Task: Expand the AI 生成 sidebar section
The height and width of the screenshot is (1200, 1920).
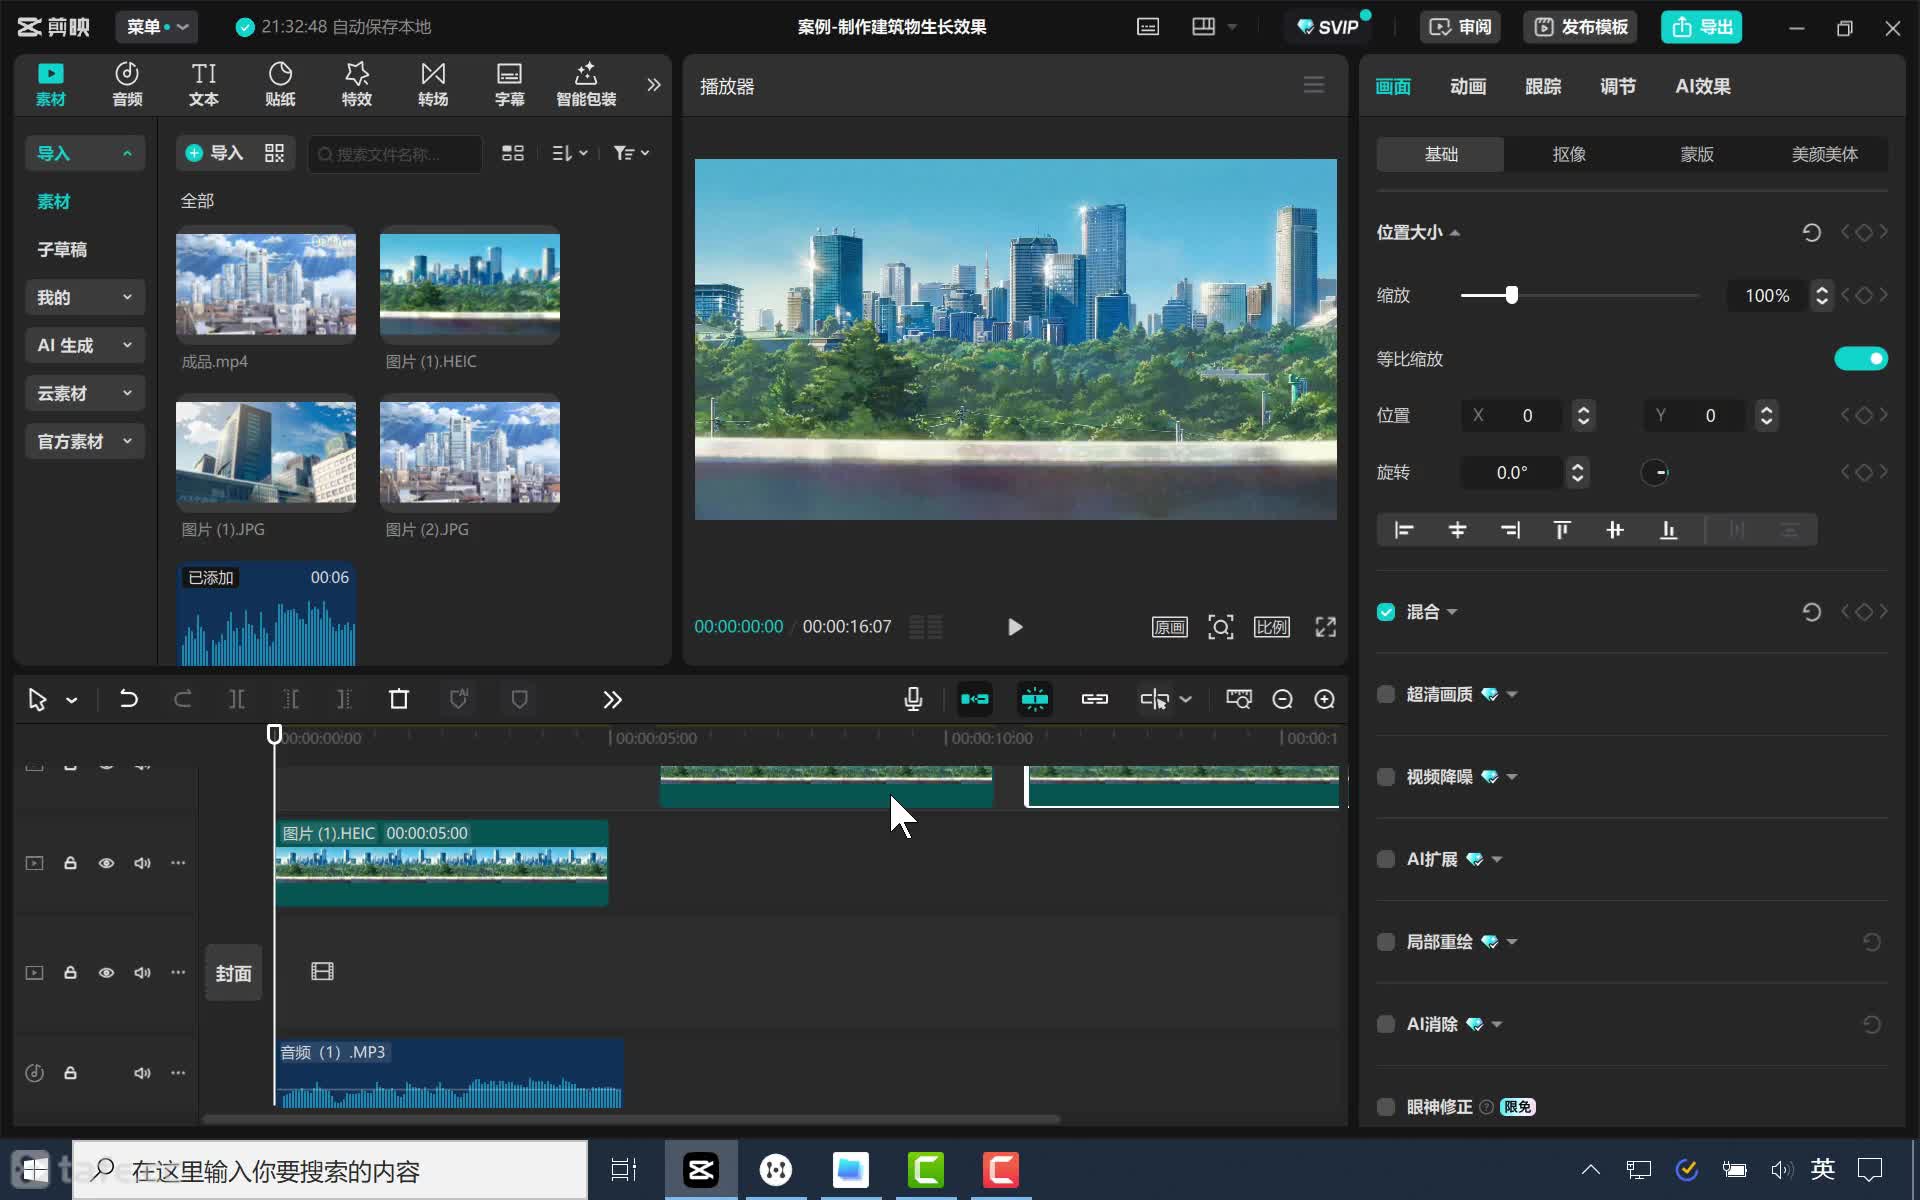Action: [85, 345]
